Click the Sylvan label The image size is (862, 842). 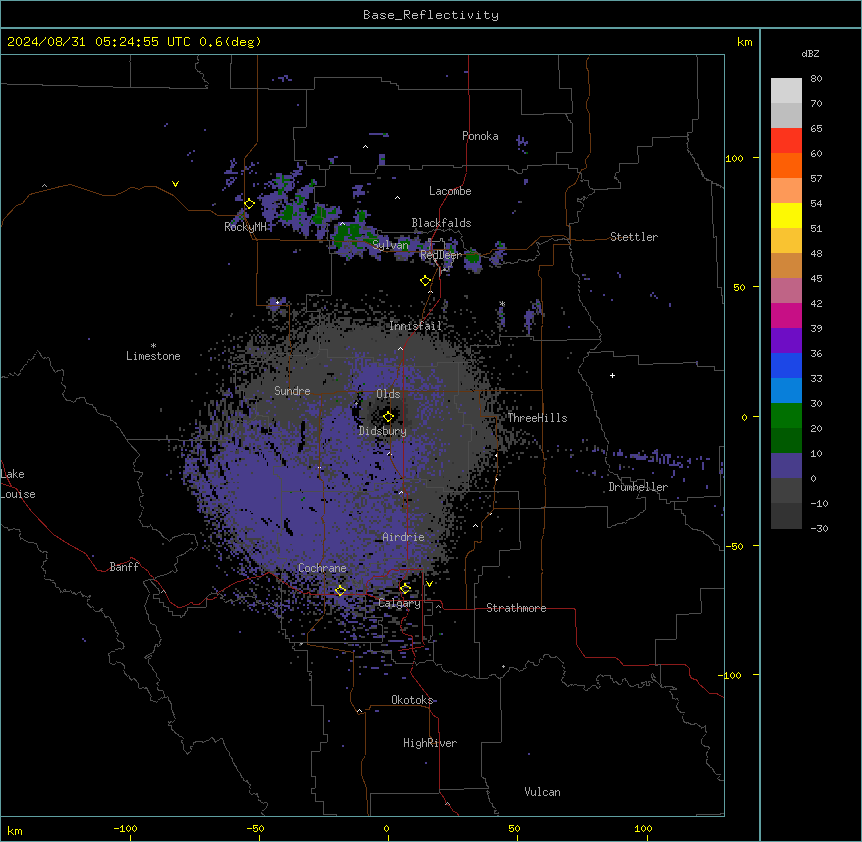(x=390, y=245)
